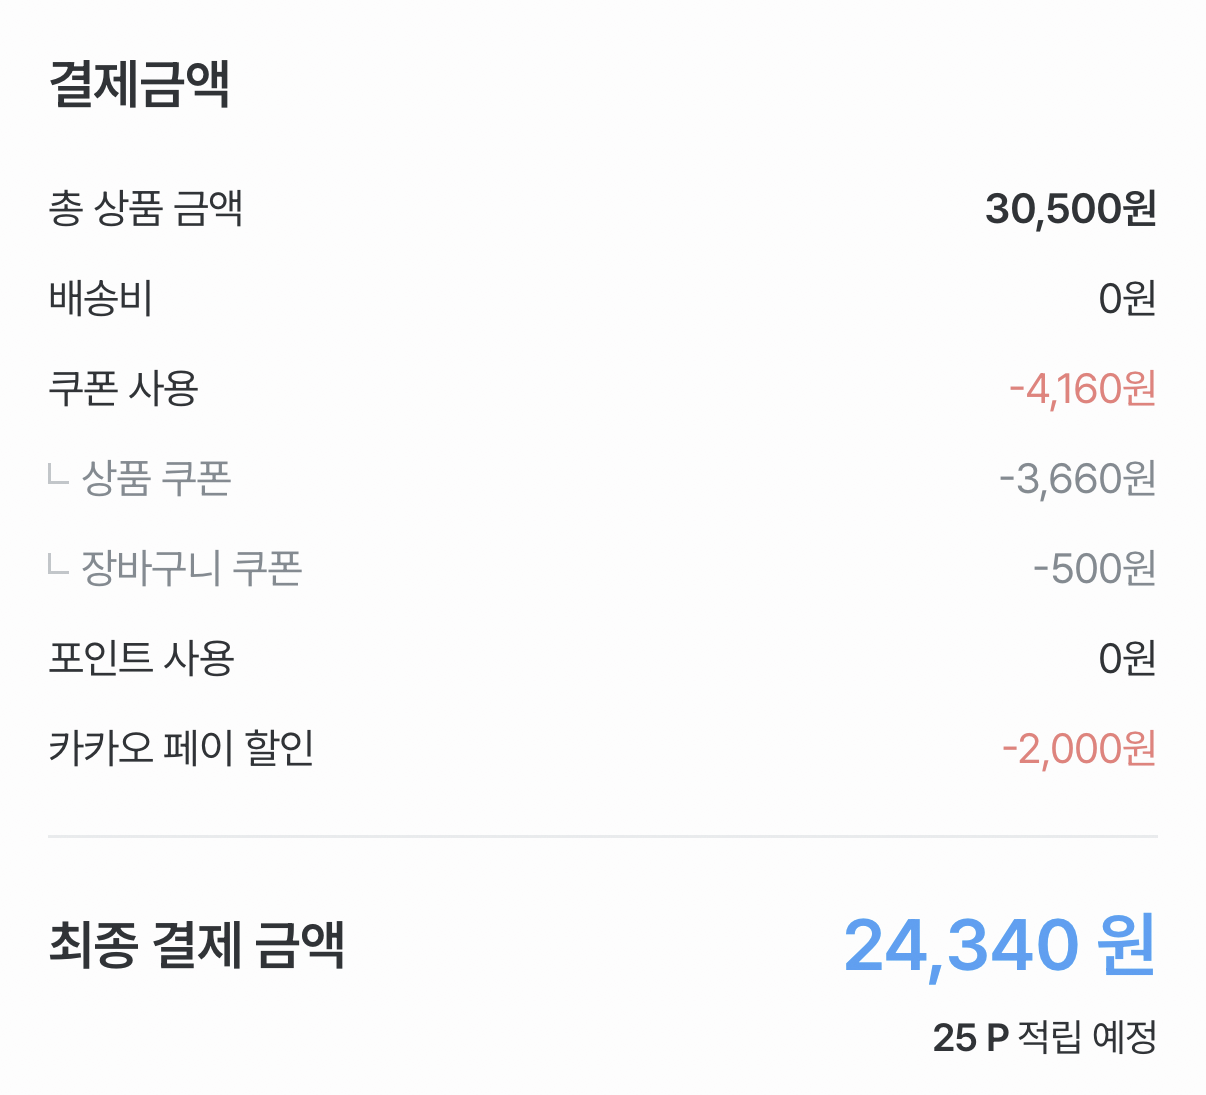Select the 배송비 label
This screenshot has width=1206, height=1095.
(100, 298)
